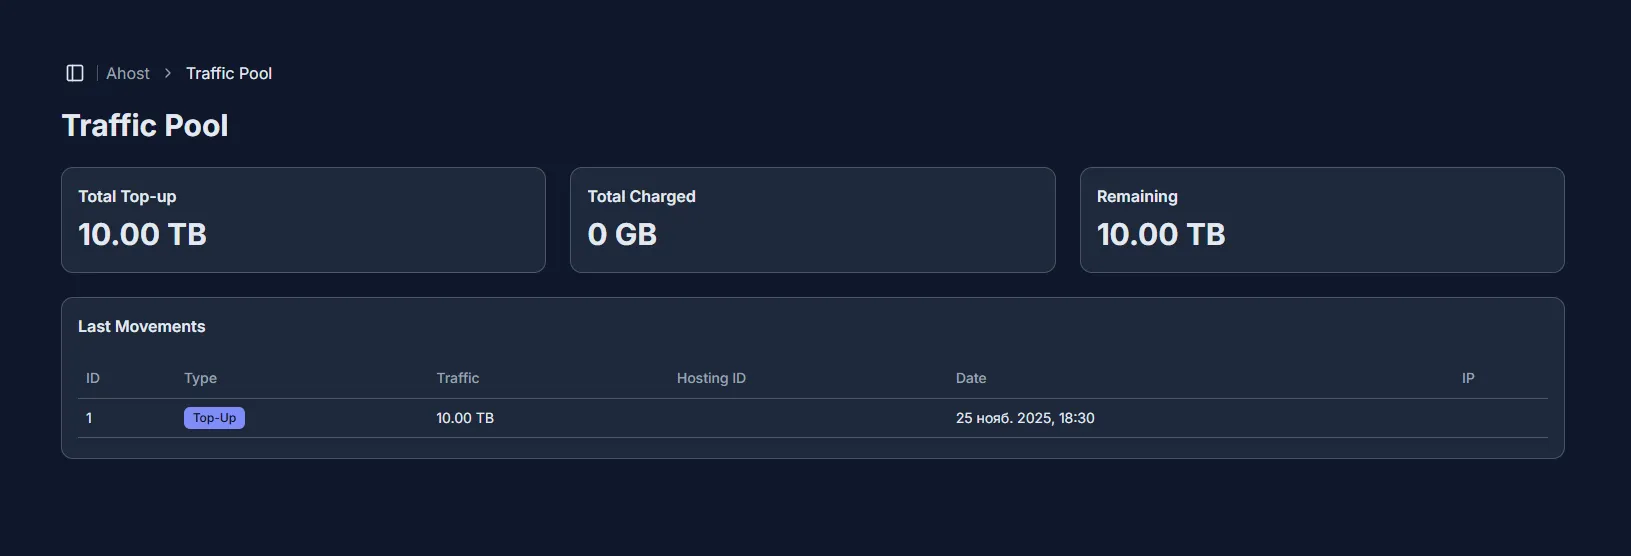Go to Ahost breadcrumb link
1631x556 pixels.
pyautogui.click(x=128, y=73)
